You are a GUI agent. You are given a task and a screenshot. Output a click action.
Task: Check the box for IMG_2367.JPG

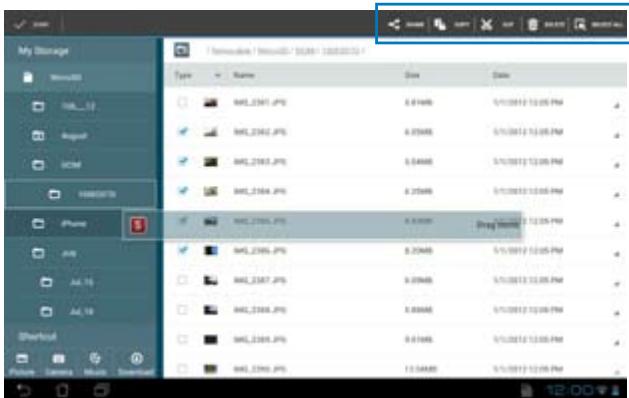(183, 280)
